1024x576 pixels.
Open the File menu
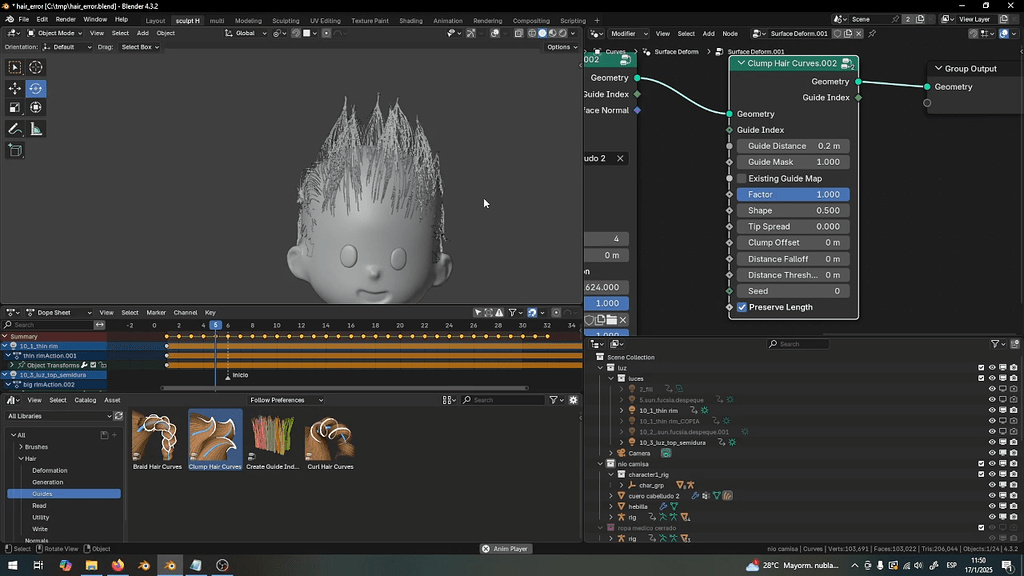point(24,20)
